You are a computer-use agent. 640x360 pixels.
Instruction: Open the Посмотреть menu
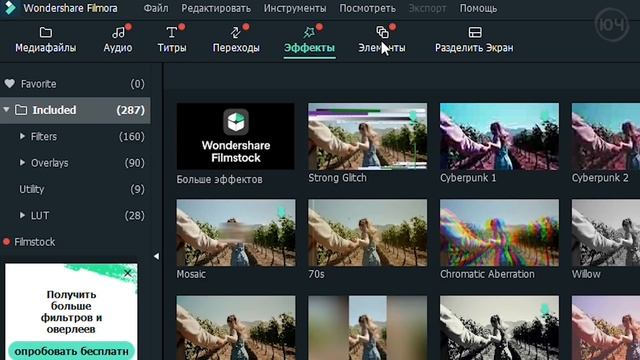pyautogui.click(x=367, y=8)
